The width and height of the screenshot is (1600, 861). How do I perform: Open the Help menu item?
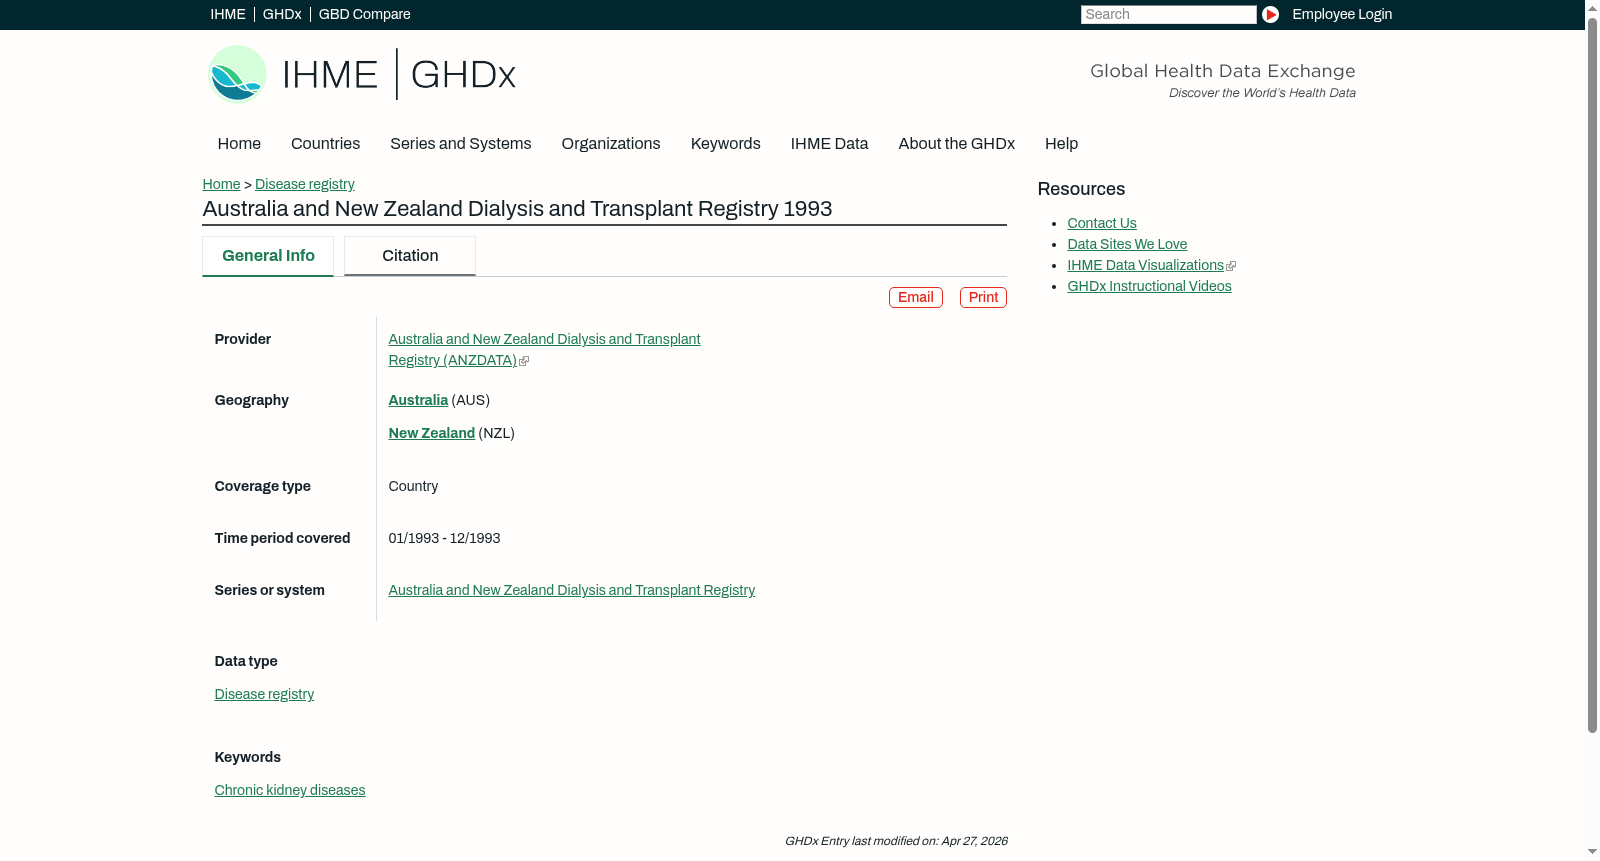point(1061,144)
